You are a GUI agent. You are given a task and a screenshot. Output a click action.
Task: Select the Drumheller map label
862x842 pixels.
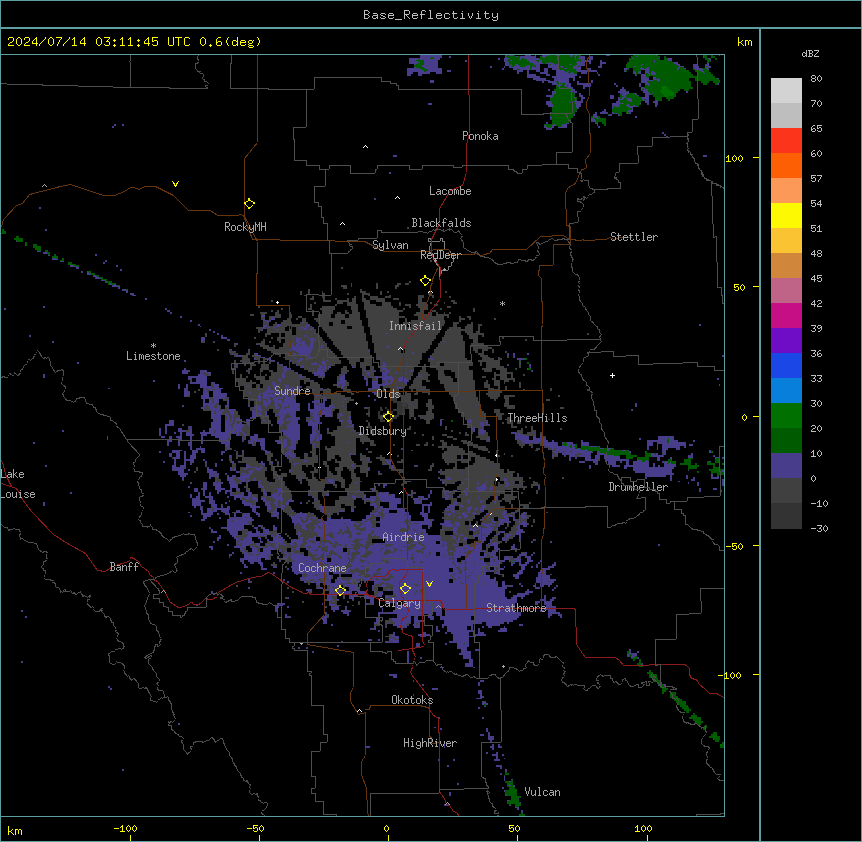tap(638, 487)
